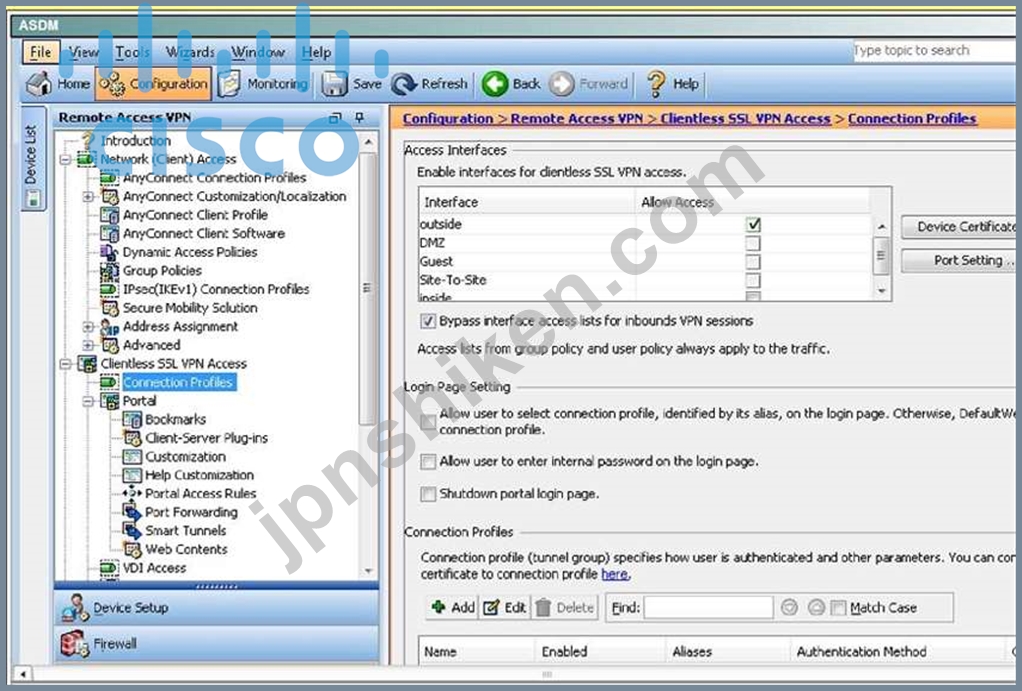This screenshot has width=1022, height=691.
Task: Restore the Remote Access VPN panel window icon
Action: pos(335,118)
